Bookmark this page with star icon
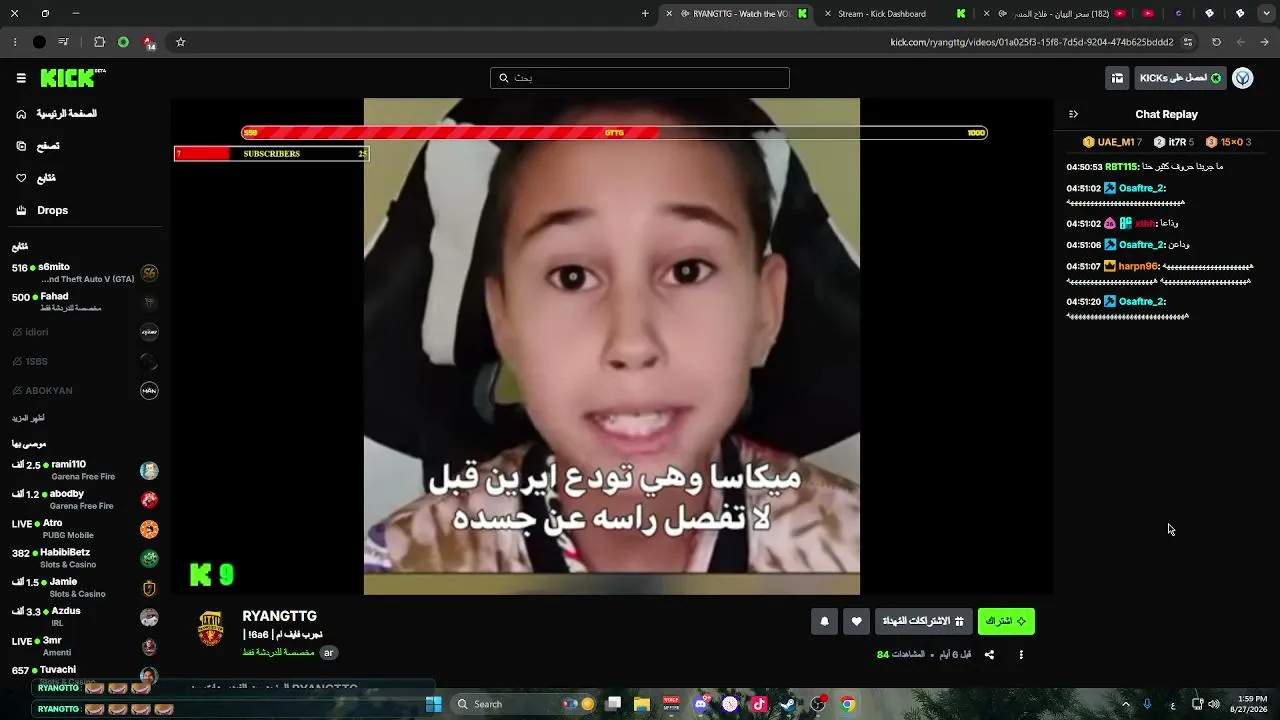 [181, 42]
